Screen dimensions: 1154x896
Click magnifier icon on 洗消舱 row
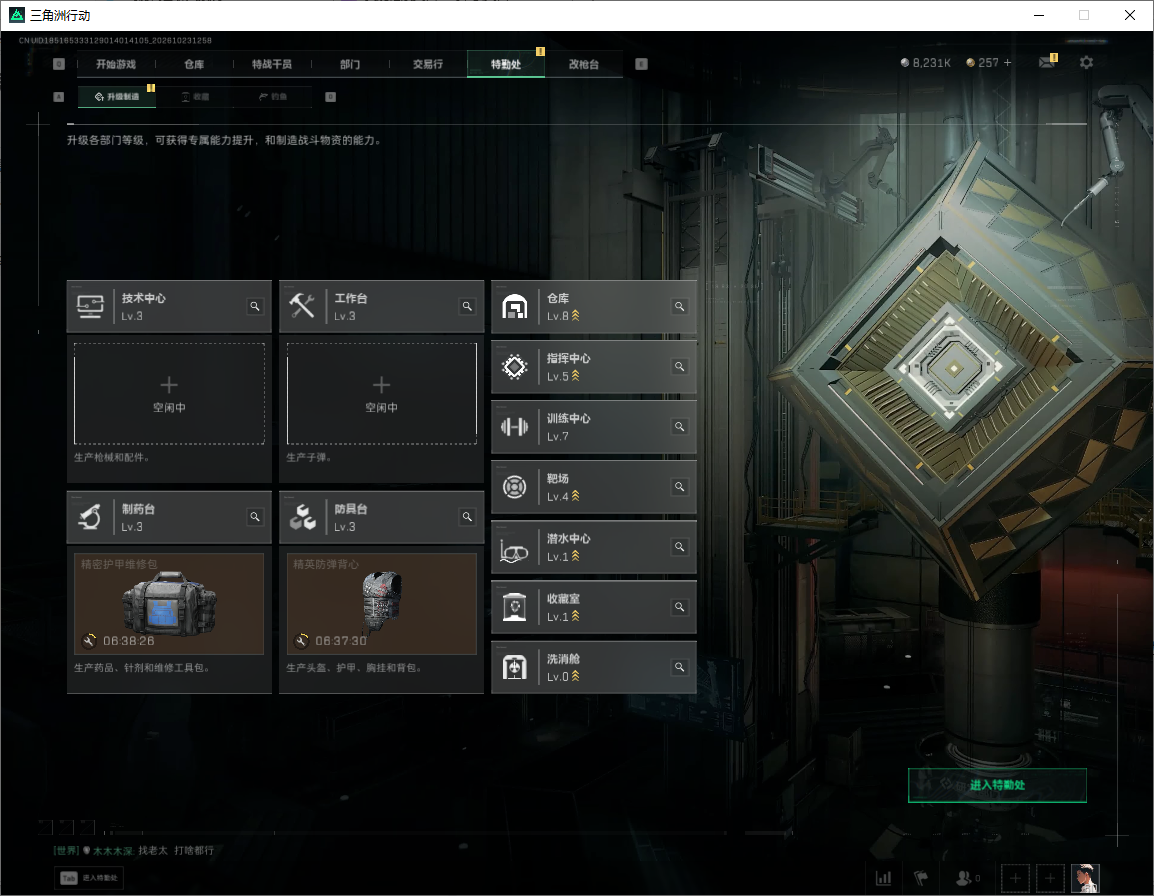pyautogui.click(x=679, y=667)
